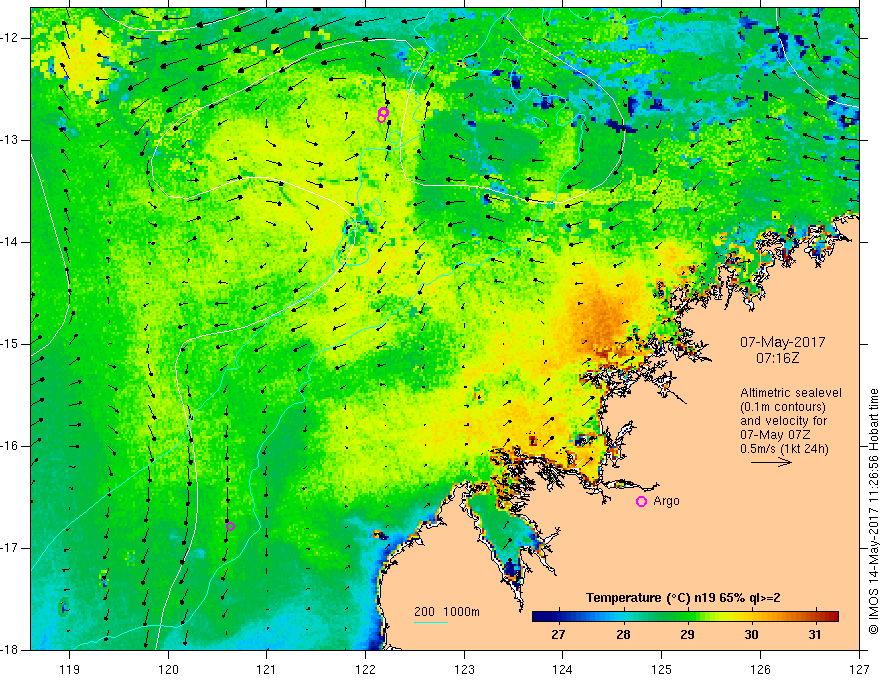Image resolution: width=880 pixels, height=680 pixels.
Task: Click the longitude axis label "125"
Action: tap(662, 669)
